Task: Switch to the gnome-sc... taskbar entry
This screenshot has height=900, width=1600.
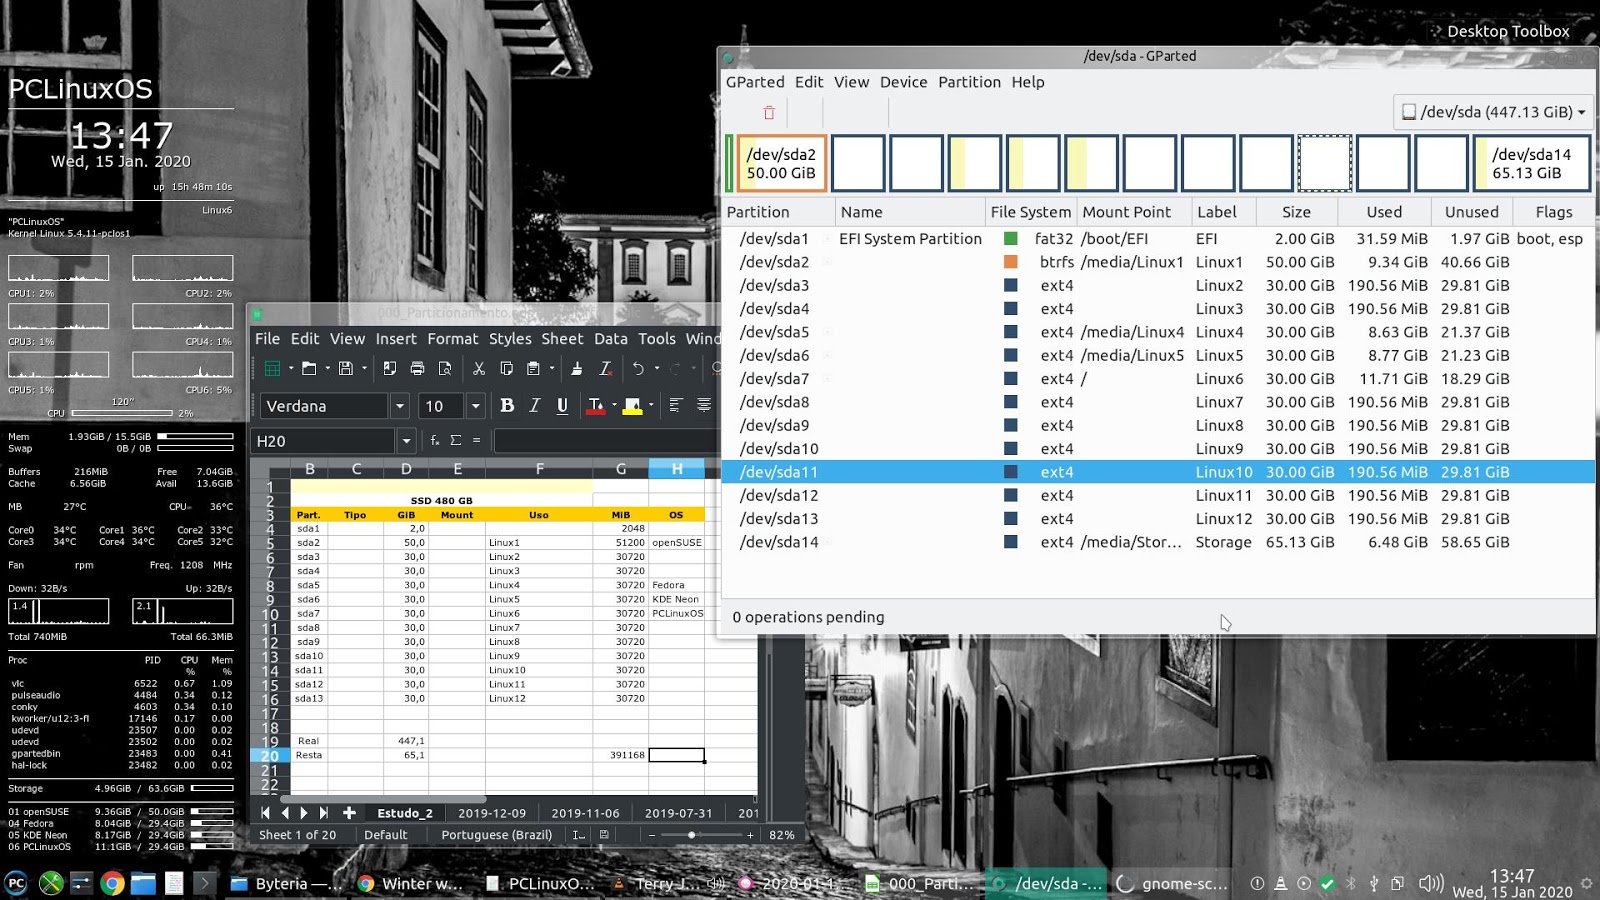Action: (1173, 883)
